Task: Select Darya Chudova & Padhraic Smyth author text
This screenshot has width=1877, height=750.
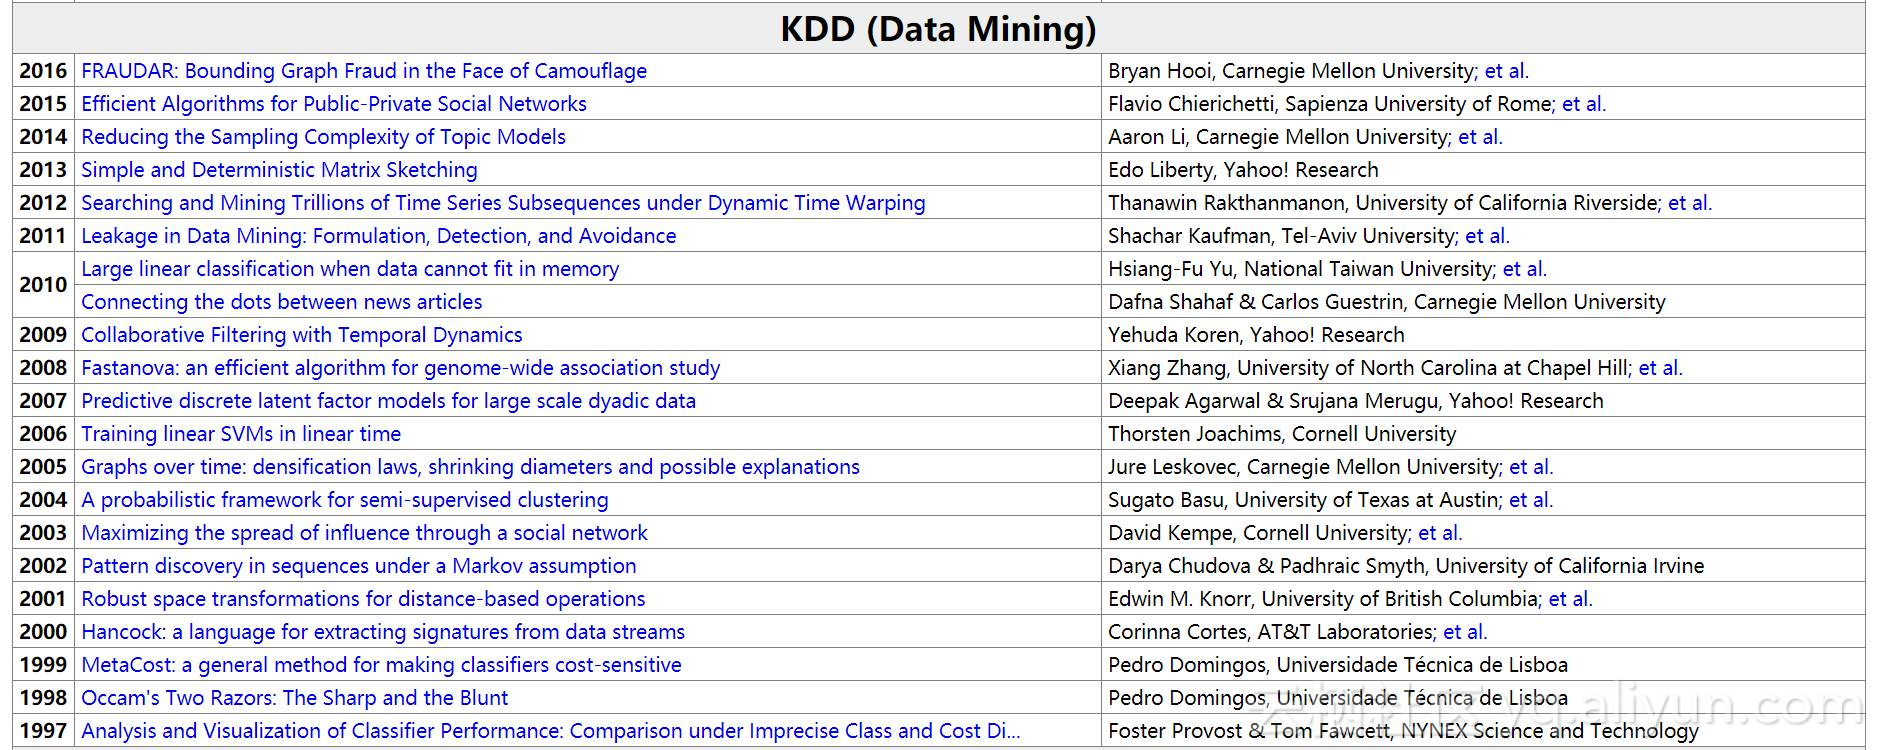Action: coord(1406,566)
